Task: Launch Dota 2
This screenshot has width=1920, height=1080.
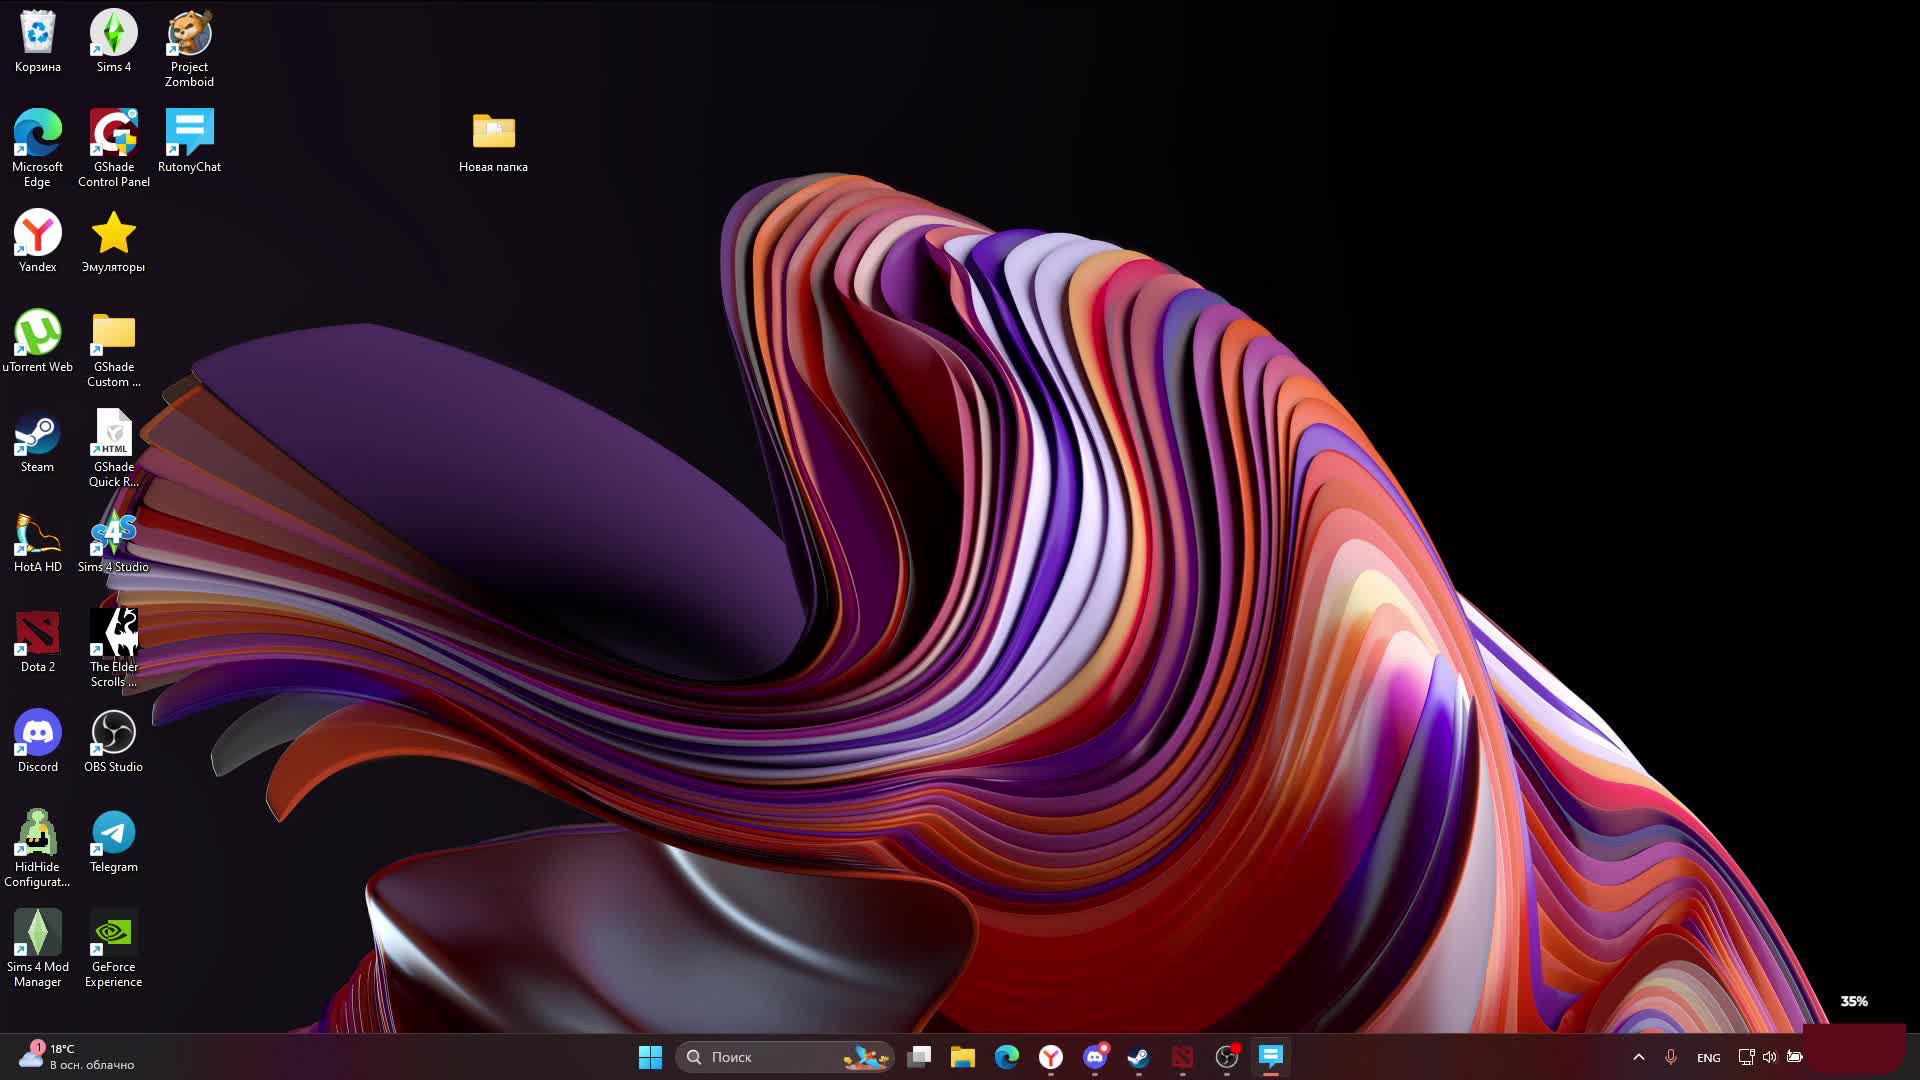Action: tap(36, 633)
